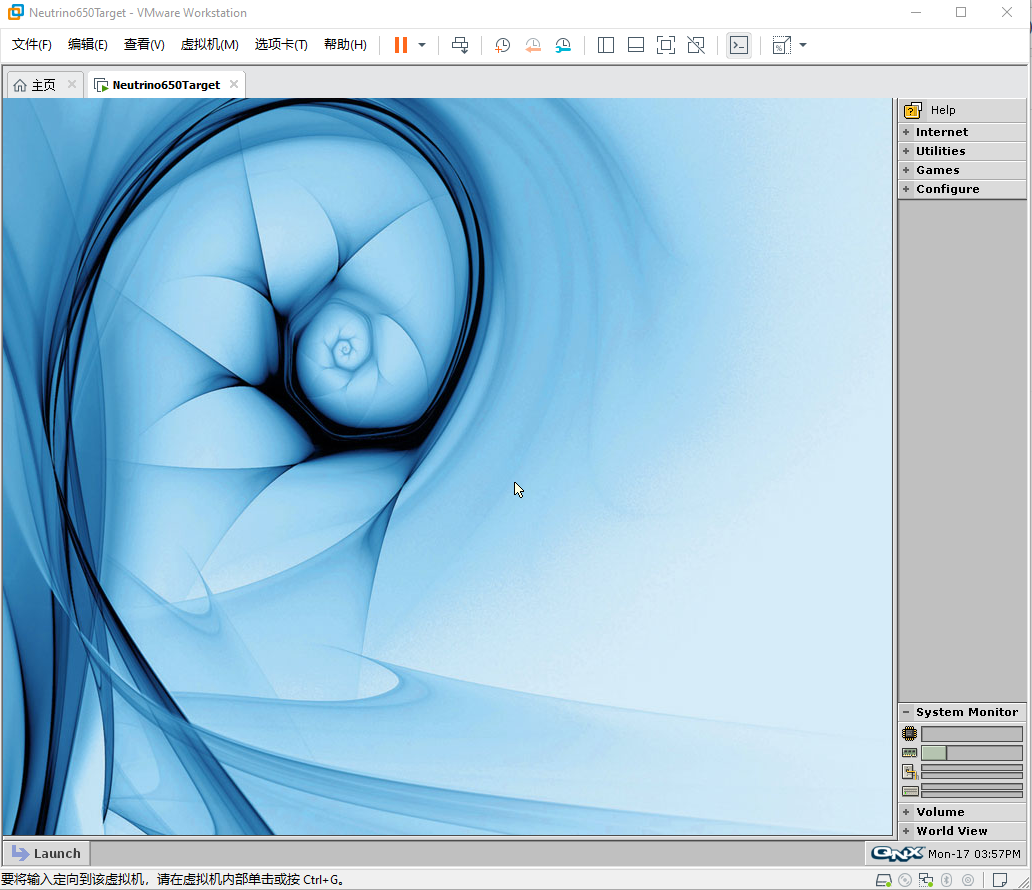Expand the Volume section
1032x890 pixels.
coord(962,812)
